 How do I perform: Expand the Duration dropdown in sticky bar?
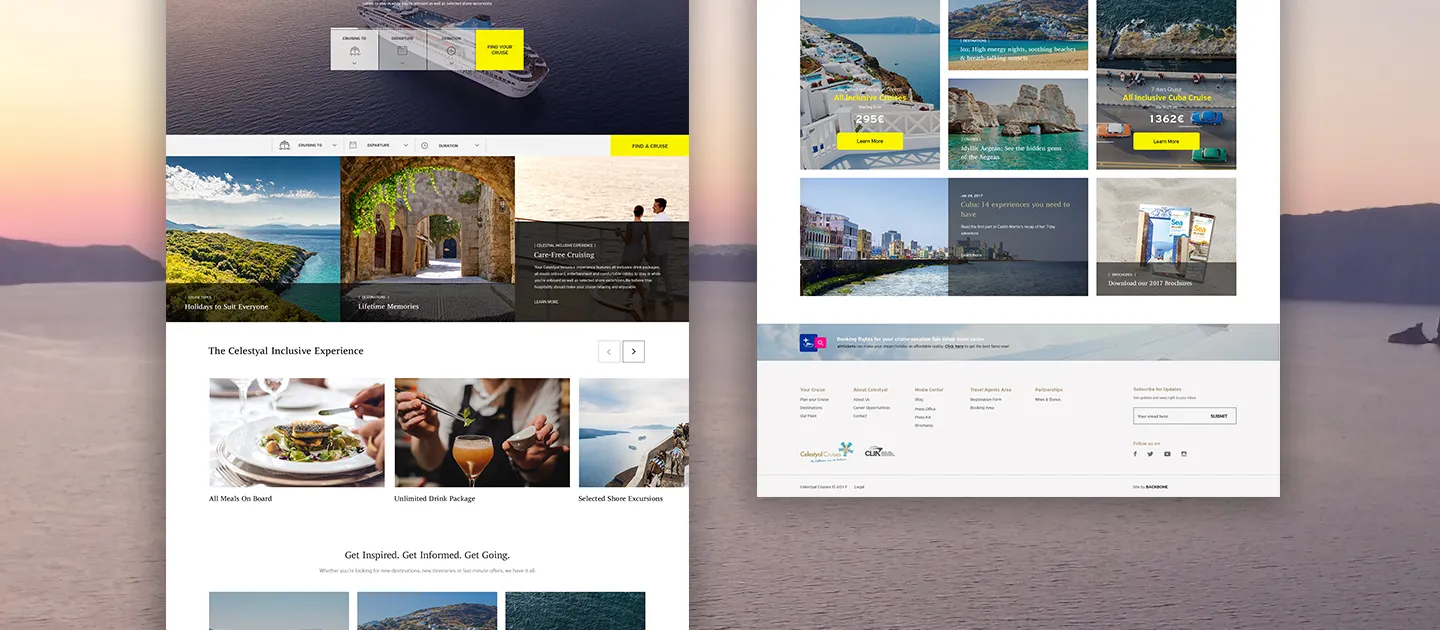click(477, 146)
